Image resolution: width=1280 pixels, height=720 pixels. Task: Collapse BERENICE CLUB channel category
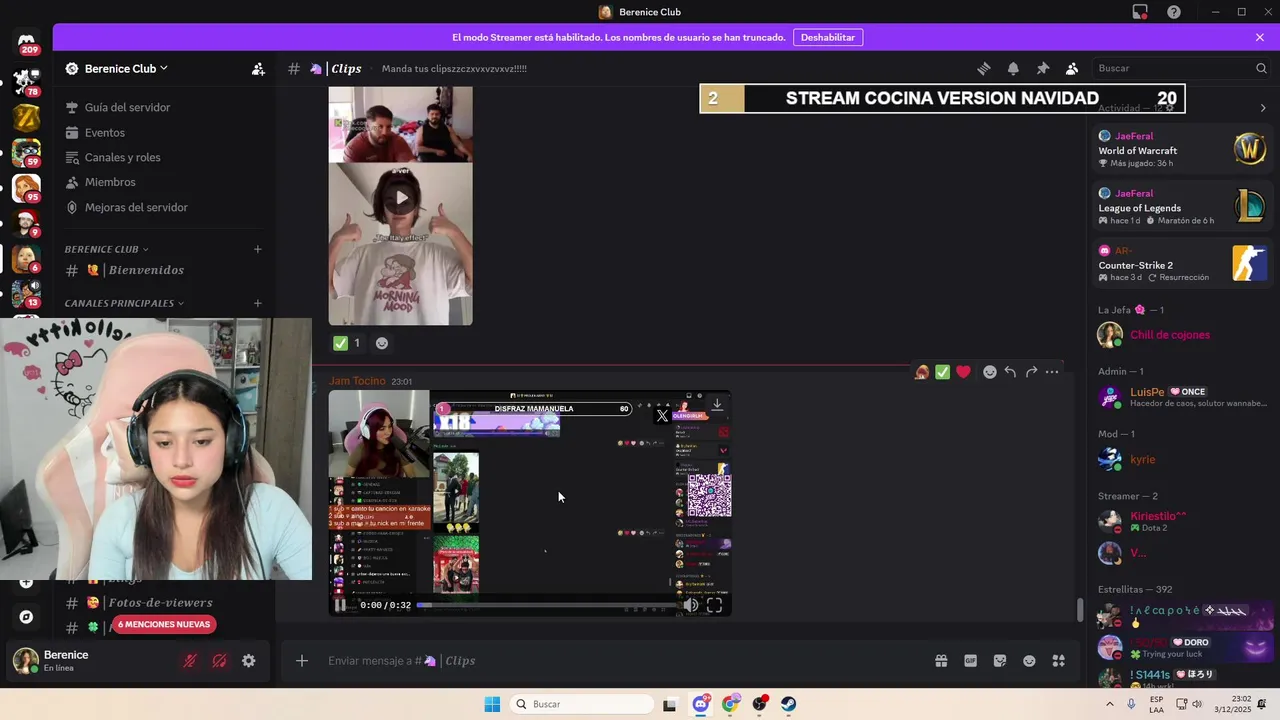coord(107,249)
